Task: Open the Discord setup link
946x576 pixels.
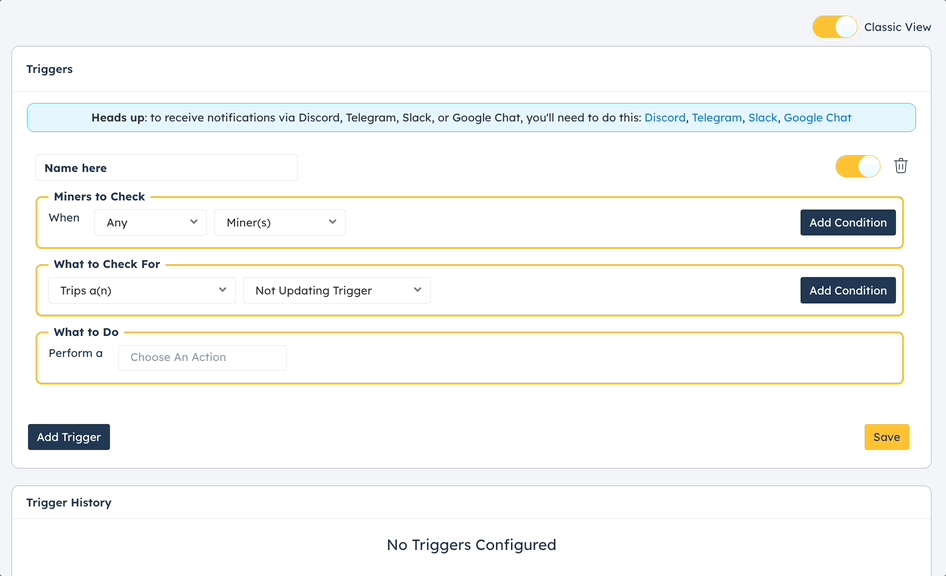Action: (x=665, y=118)
